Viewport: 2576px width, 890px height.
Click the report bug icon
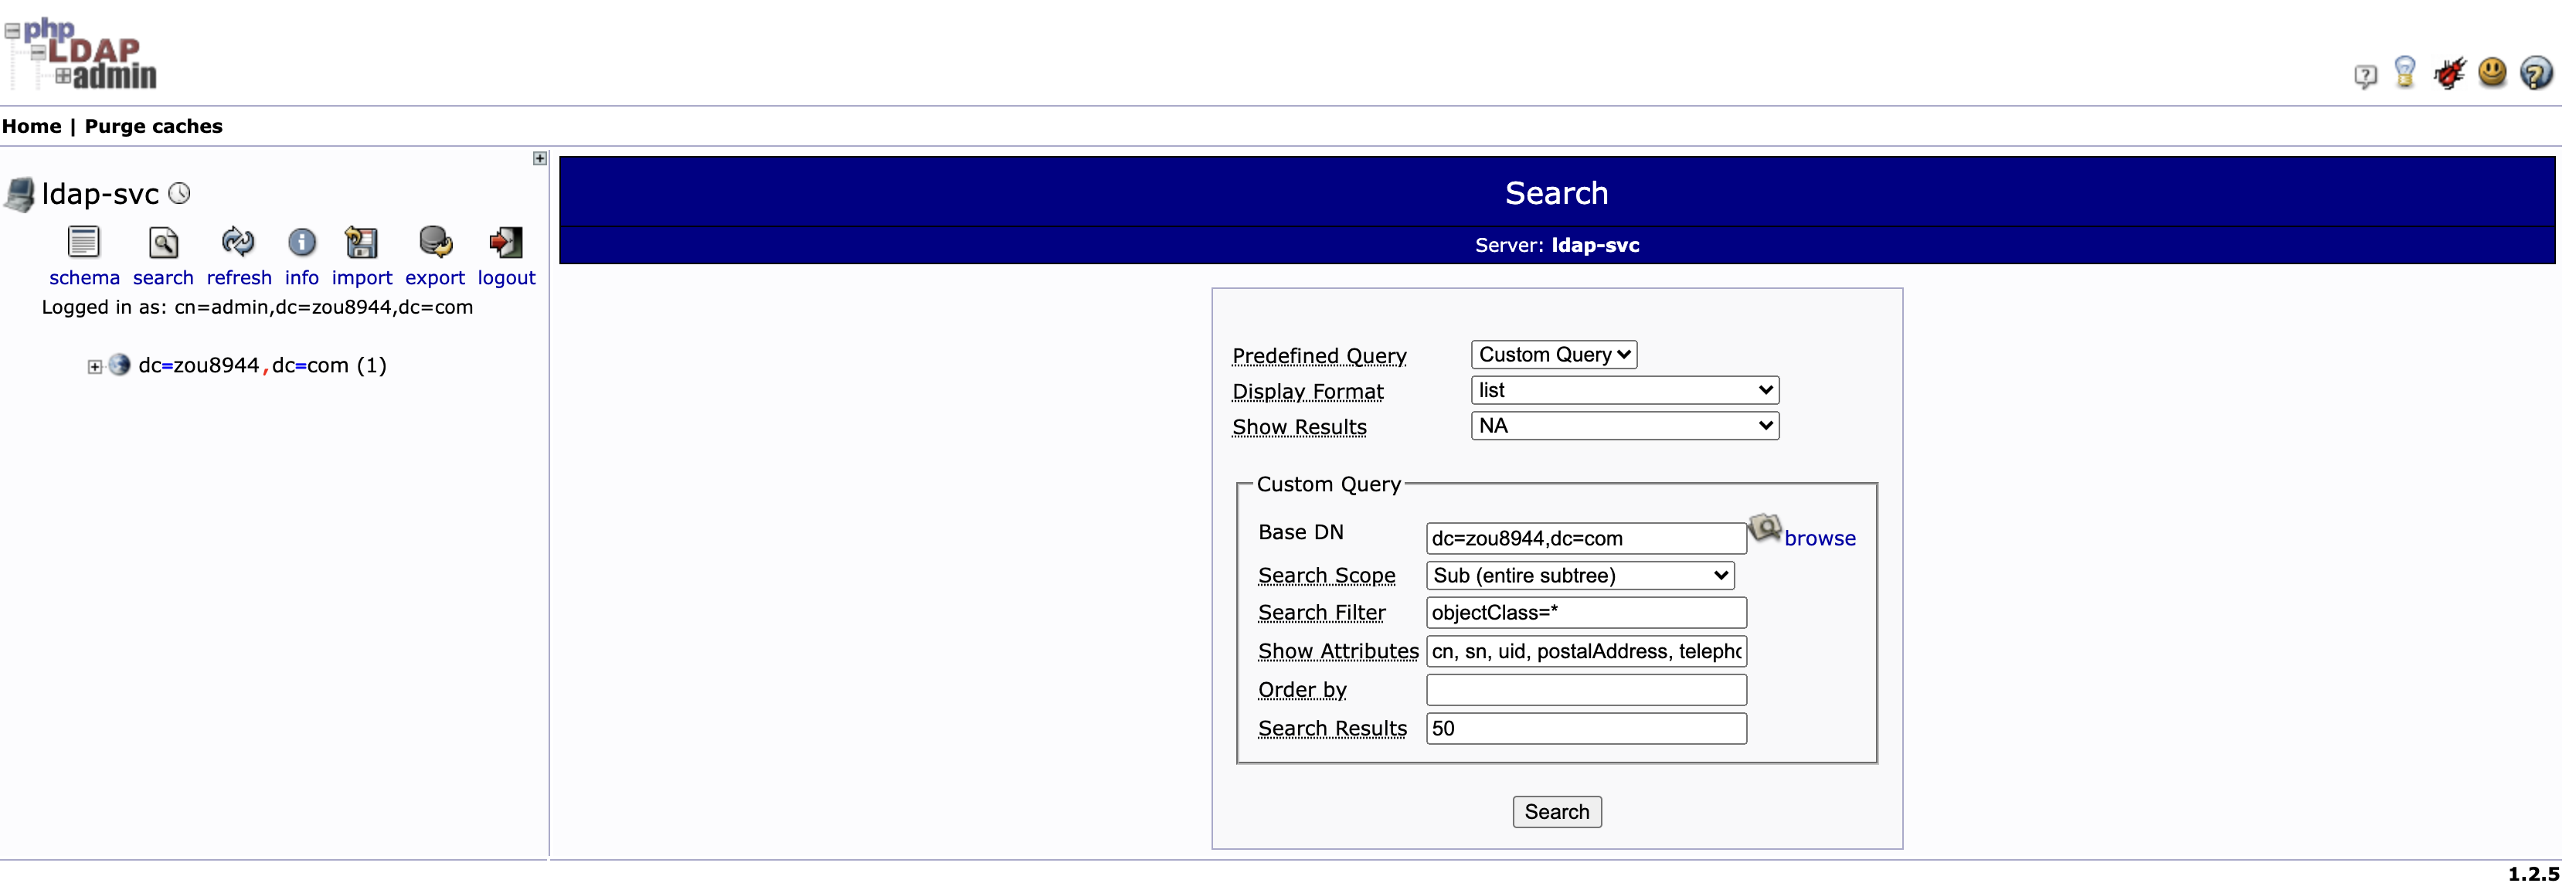tap(2449, 73)
